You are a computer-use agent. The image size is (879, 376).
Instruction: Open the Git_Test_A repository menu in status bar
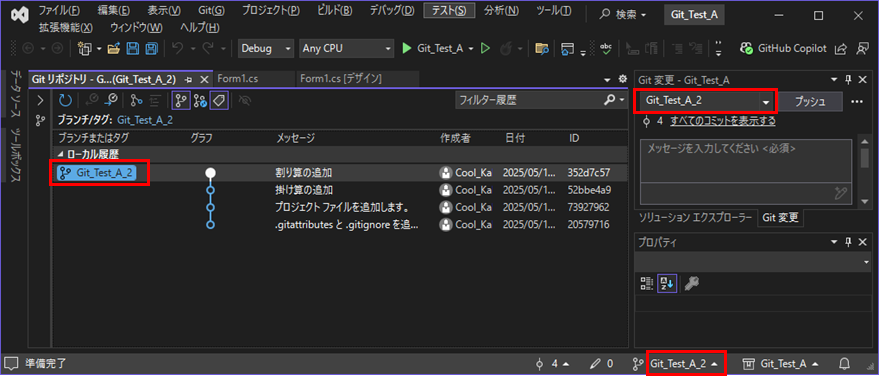tap(781, 364)
